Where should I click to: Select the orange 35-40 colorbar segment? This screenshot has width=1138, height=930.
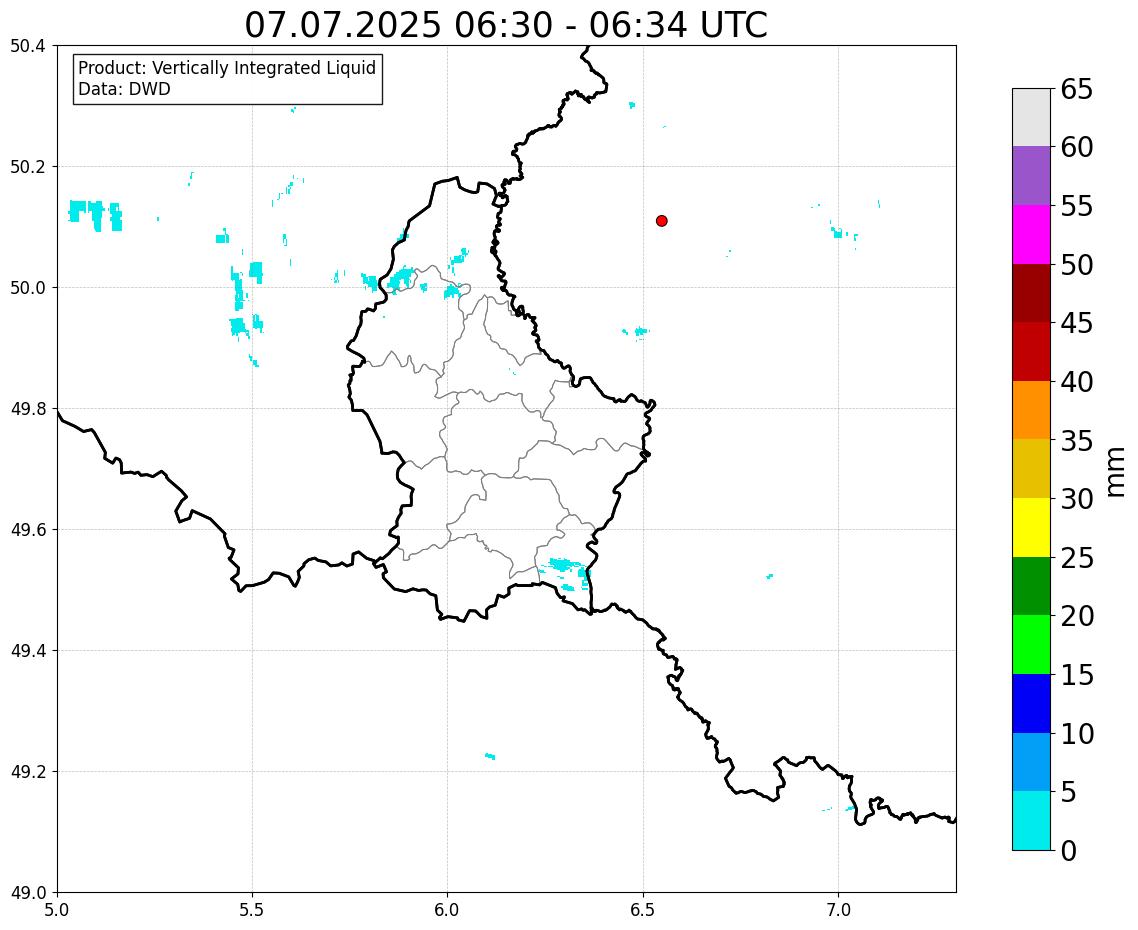coord(1031,410)
